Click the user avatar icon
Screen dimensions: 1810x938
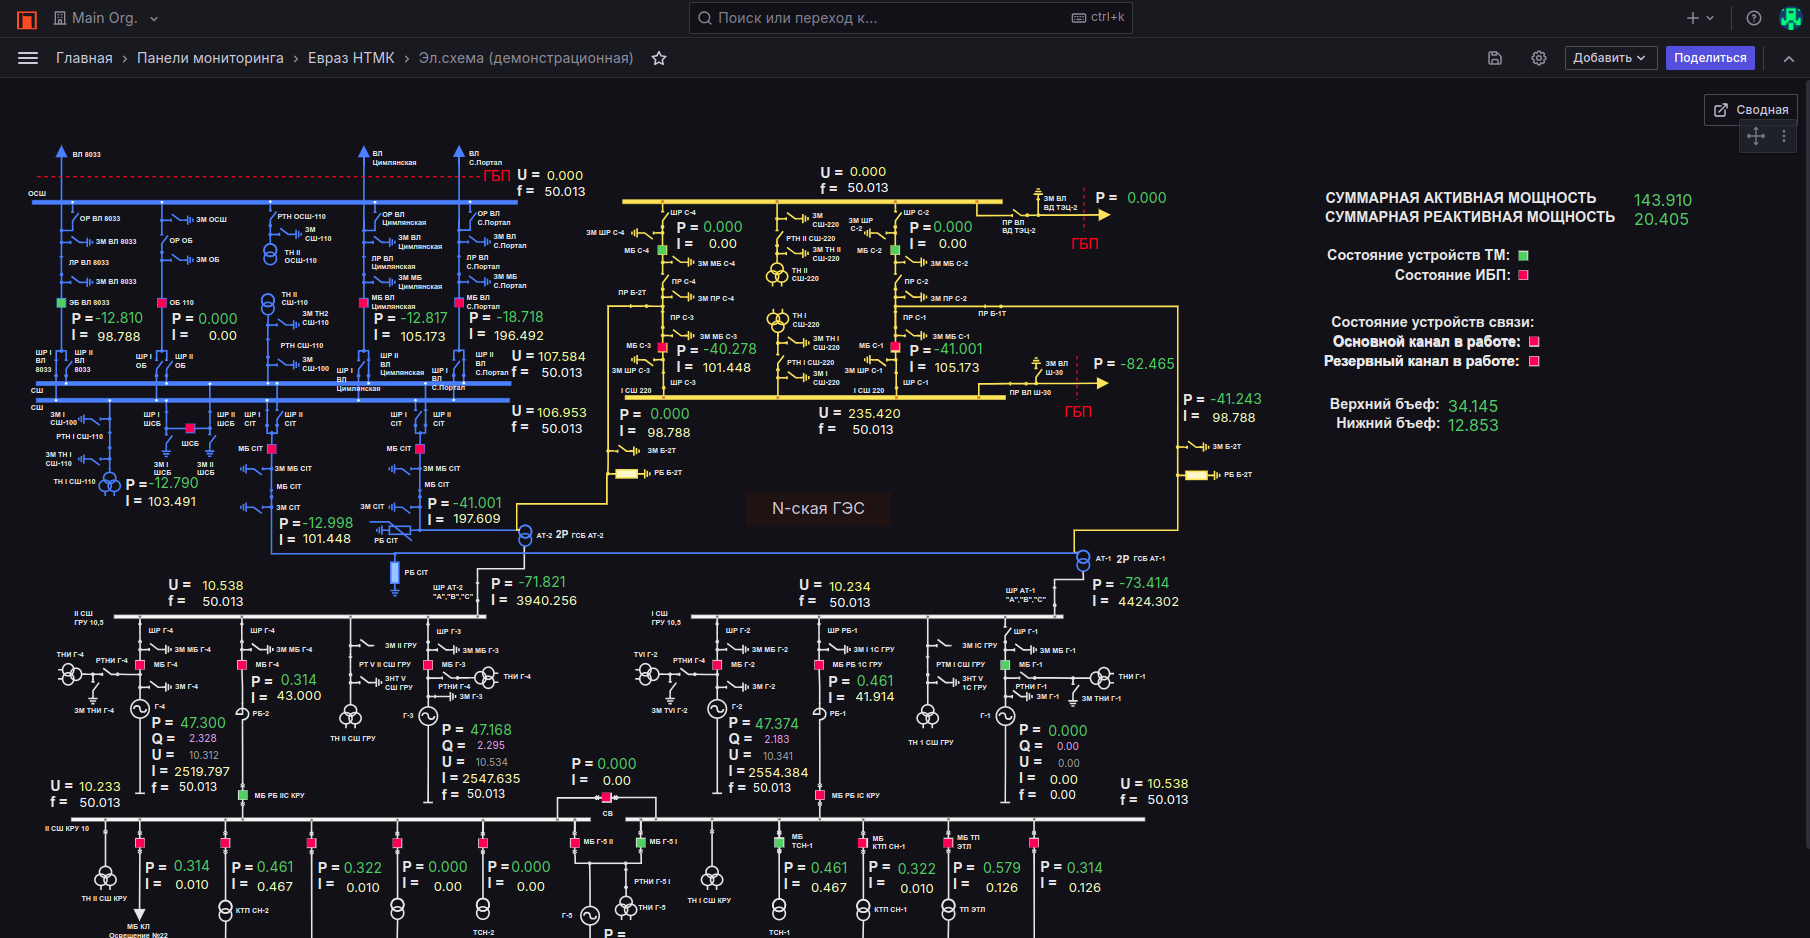(1790, 18)
